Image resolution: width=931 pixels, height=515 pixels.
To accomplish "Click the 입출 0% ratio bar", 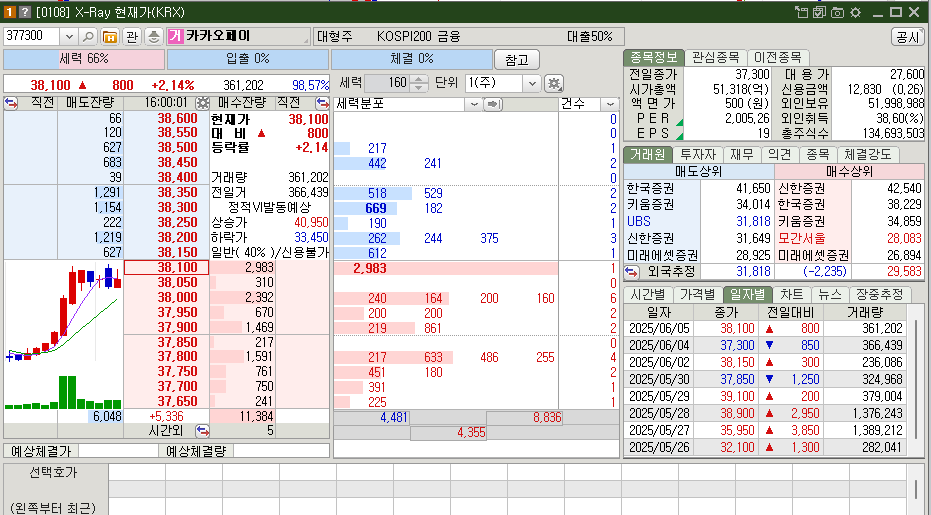I will click(x=248, y=59).
